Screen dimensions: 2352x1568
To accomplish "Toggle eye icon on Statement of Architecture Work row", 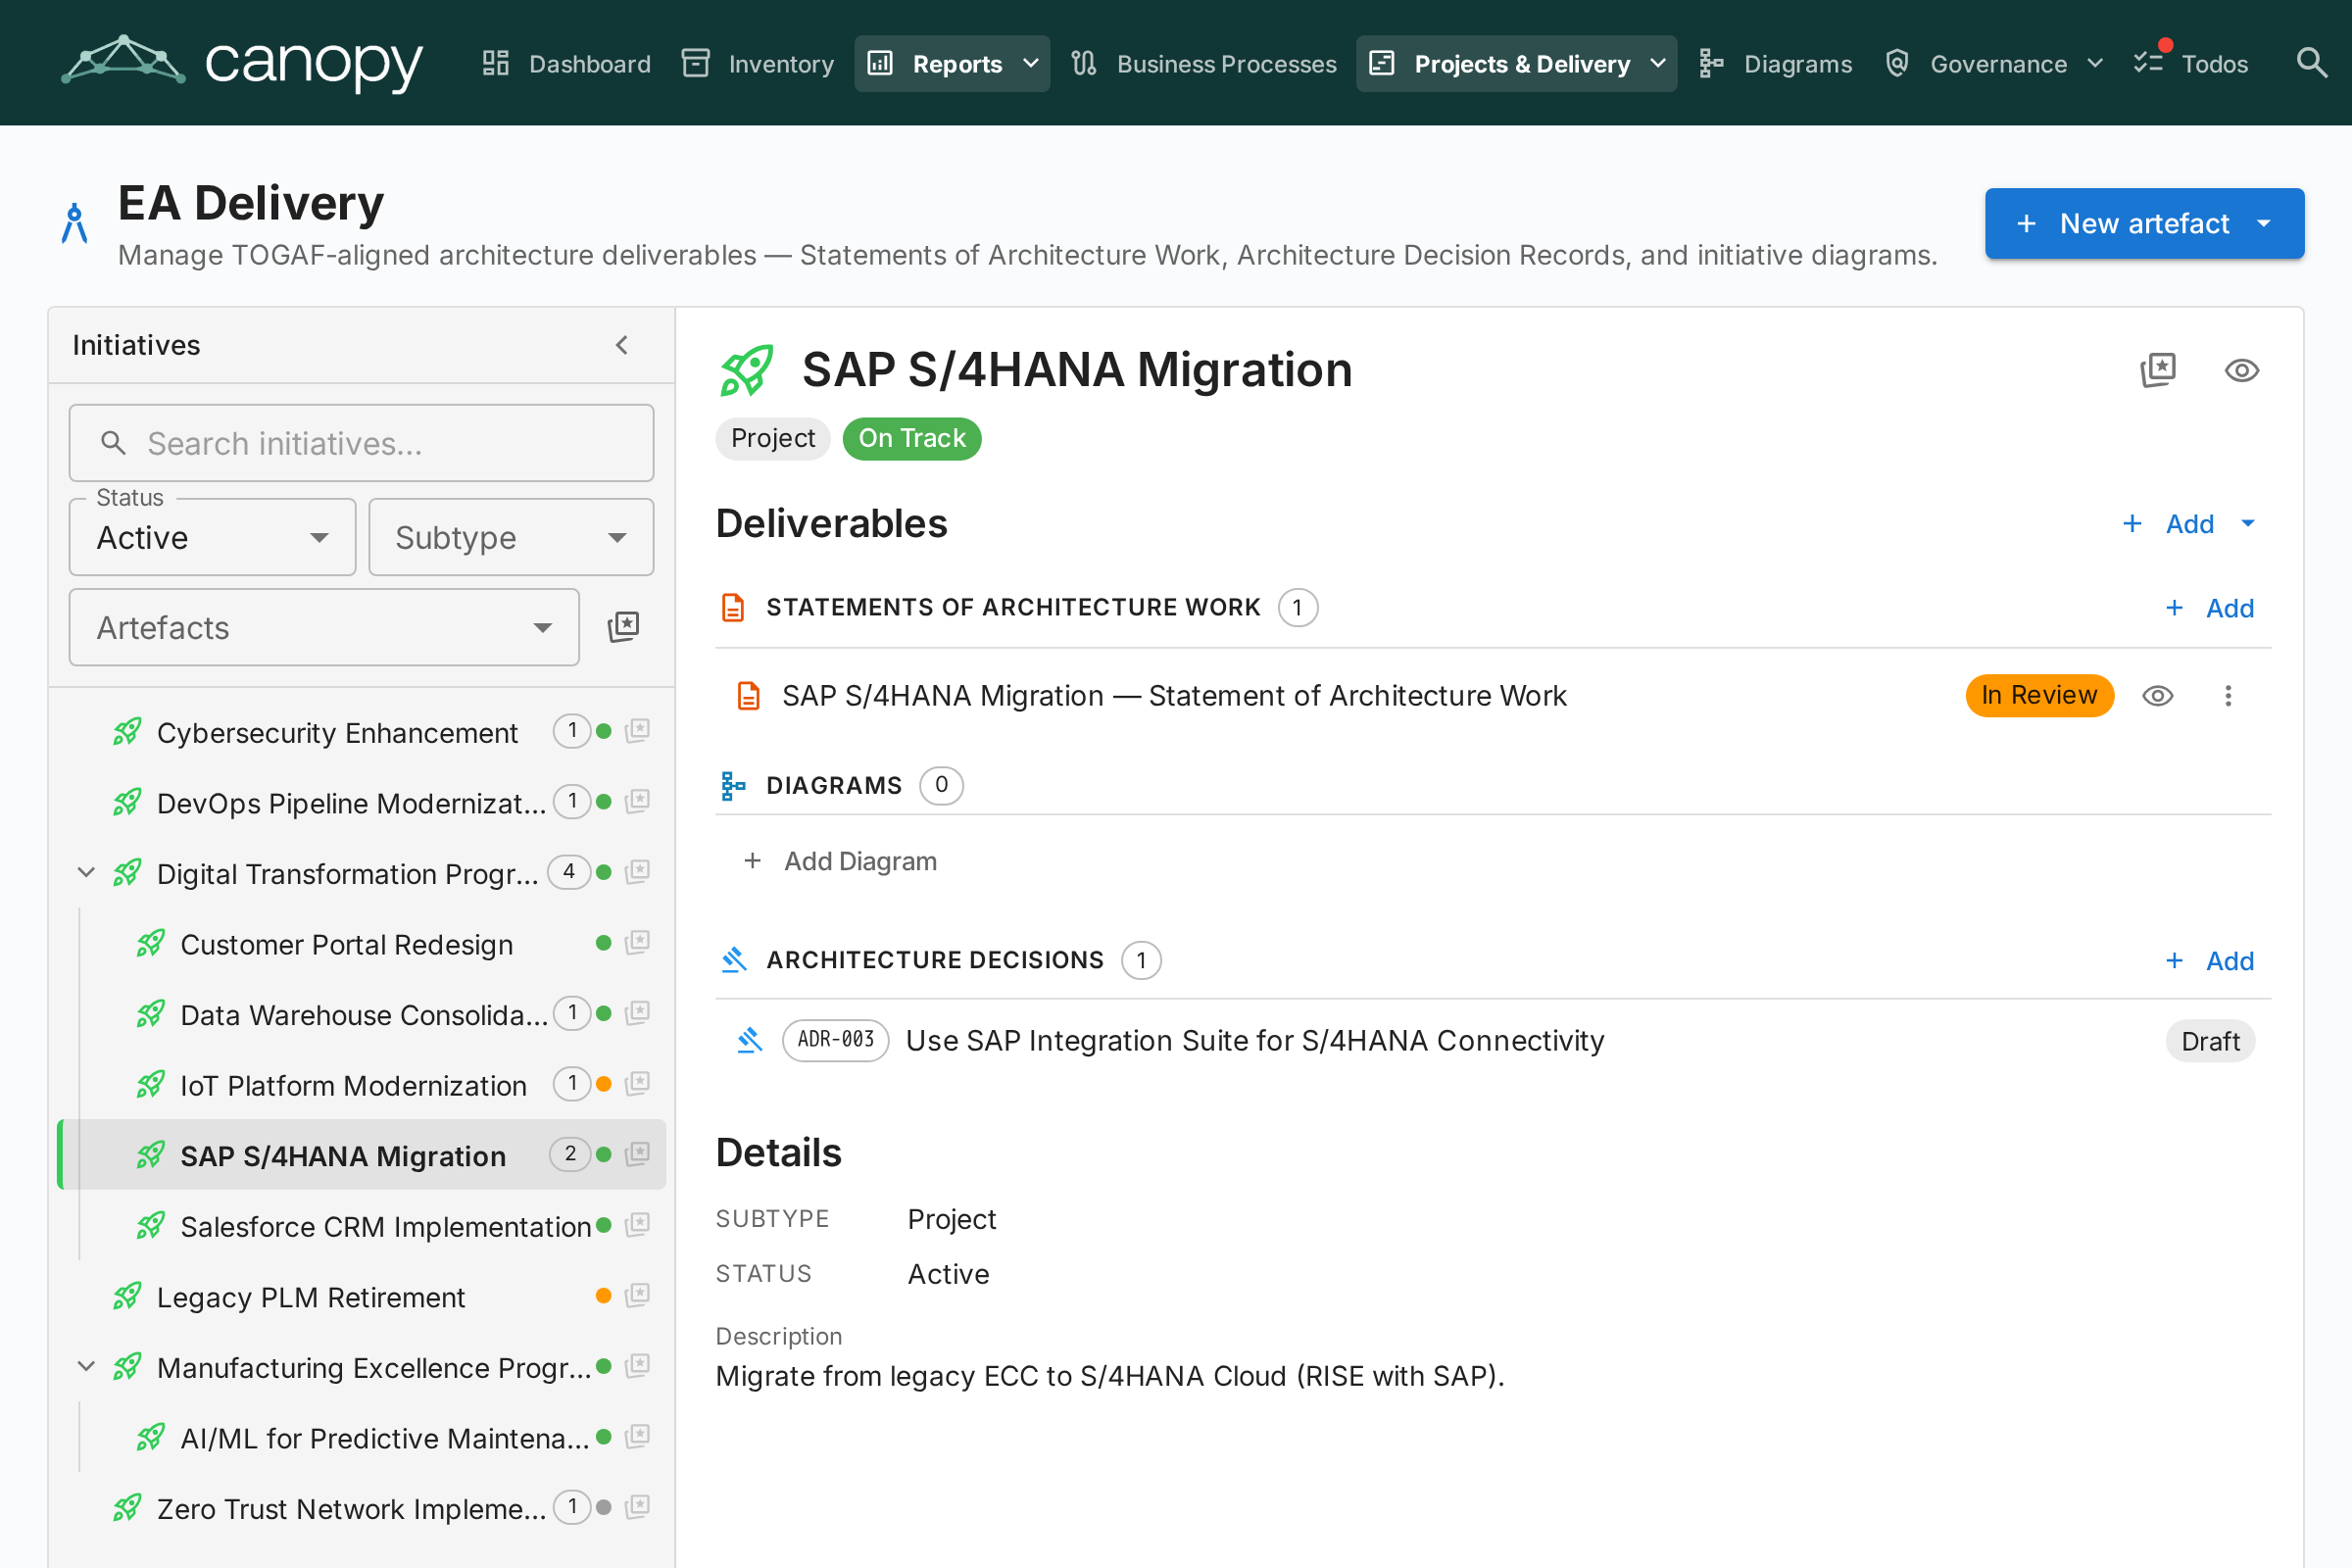I will pos(2158,696).
